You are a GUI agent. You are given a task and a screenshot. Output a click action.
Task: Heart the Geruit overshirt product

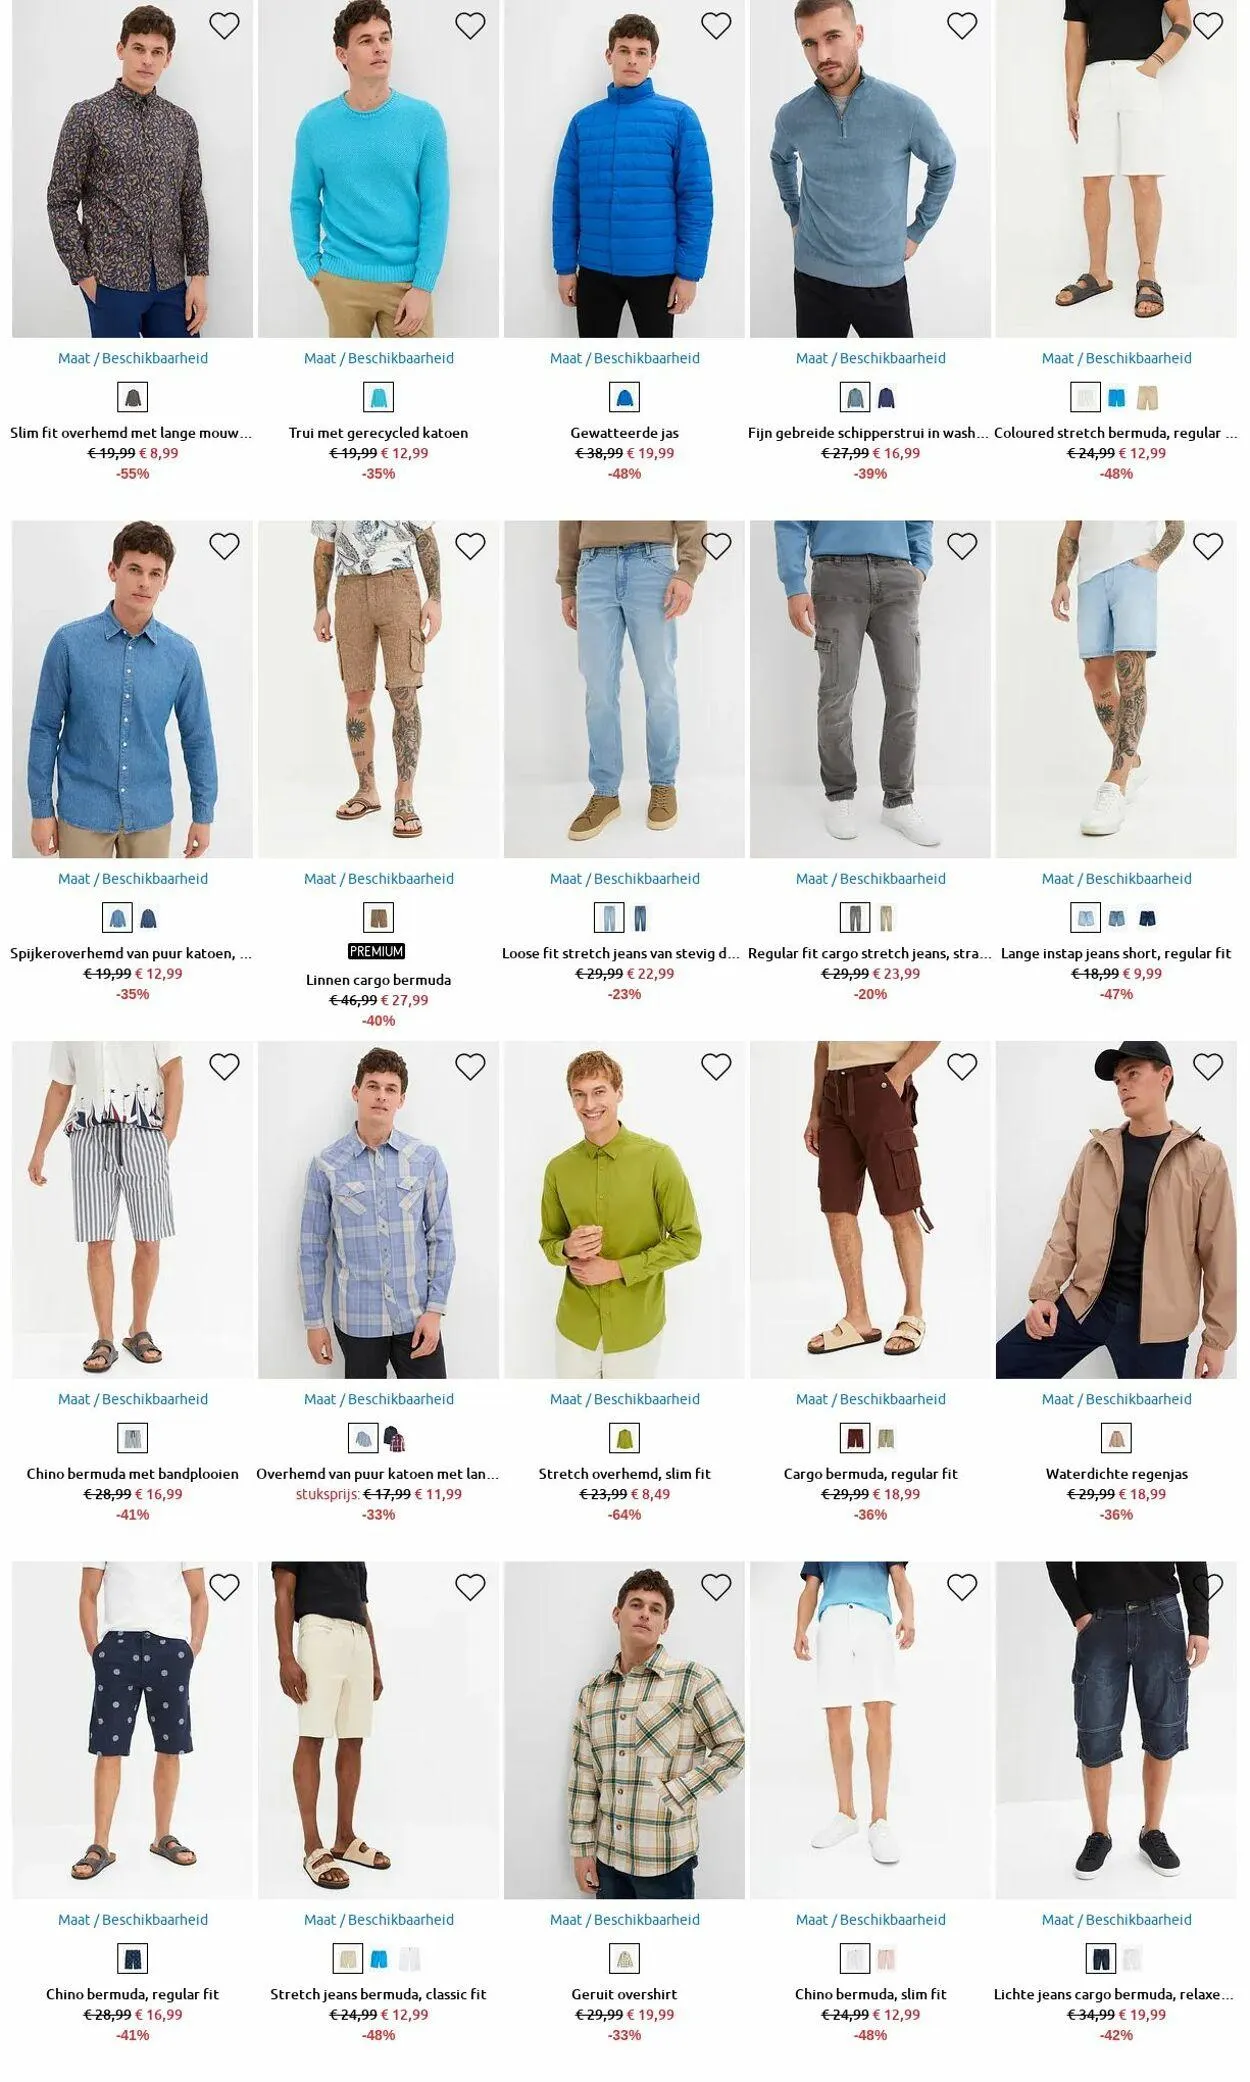(716, 1587)
